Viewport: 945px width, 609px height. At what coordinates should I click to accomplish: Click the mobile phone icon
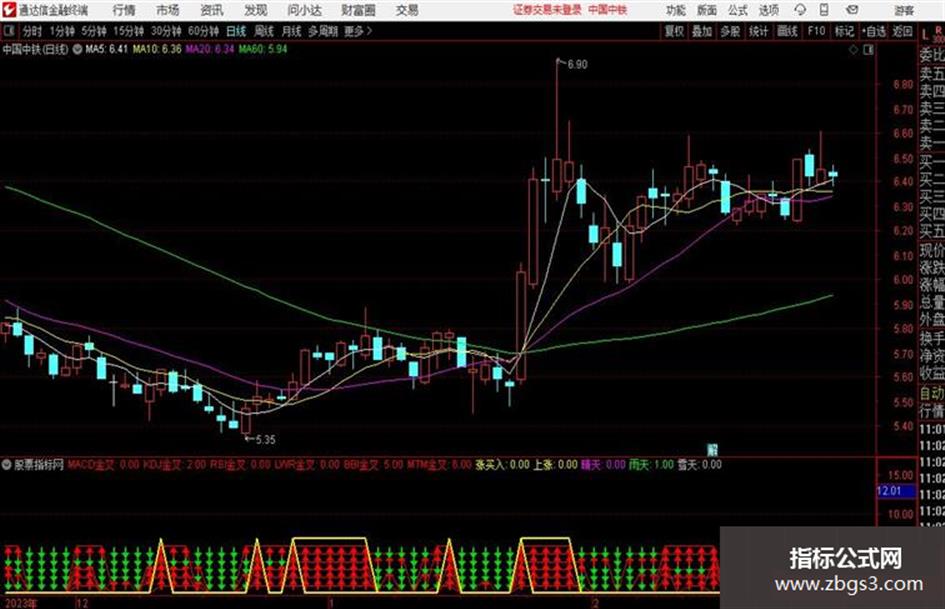824,10
